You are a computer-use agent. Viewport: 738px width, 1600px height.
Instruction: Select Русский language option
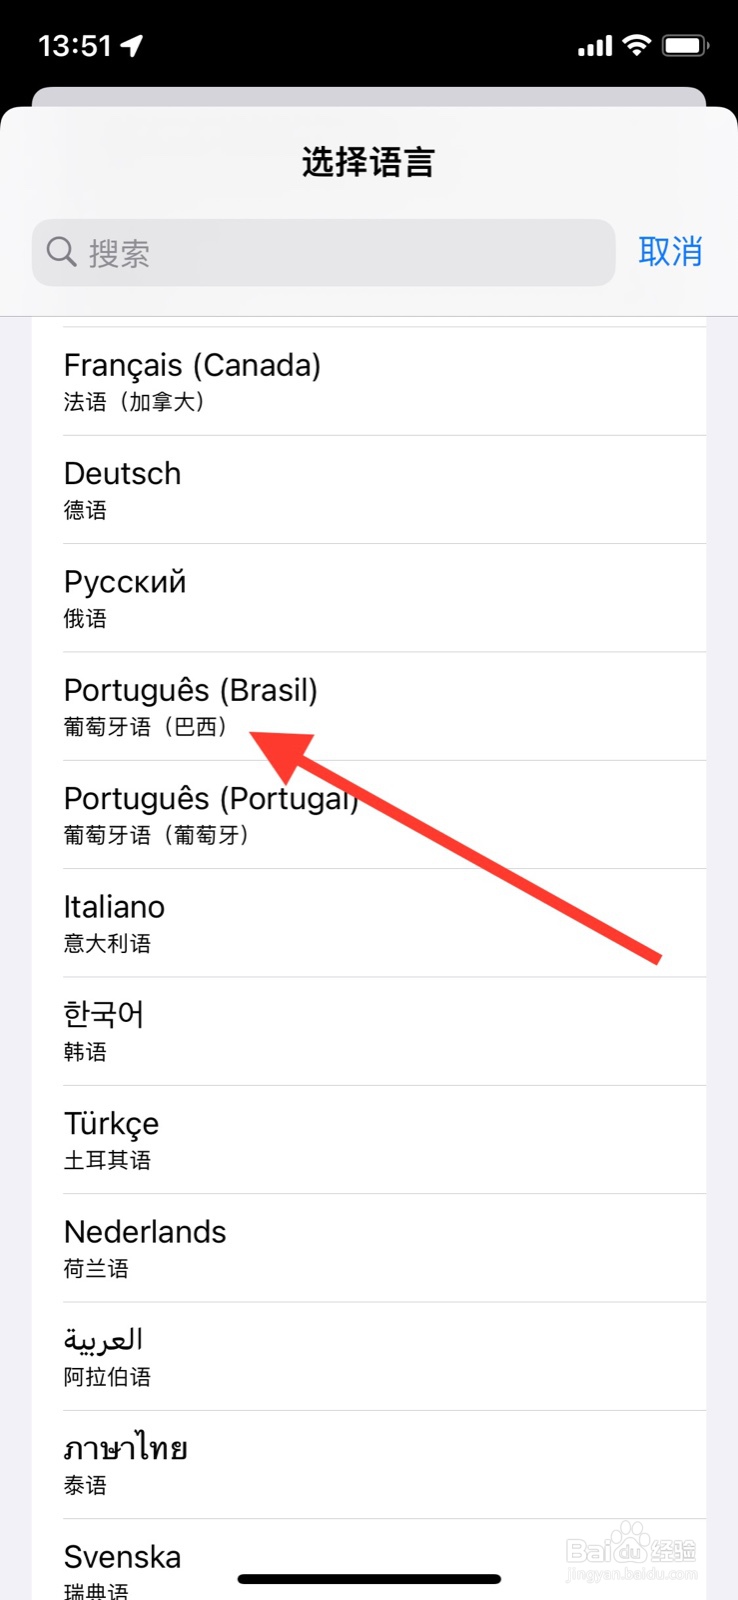[x=369, y=598]
